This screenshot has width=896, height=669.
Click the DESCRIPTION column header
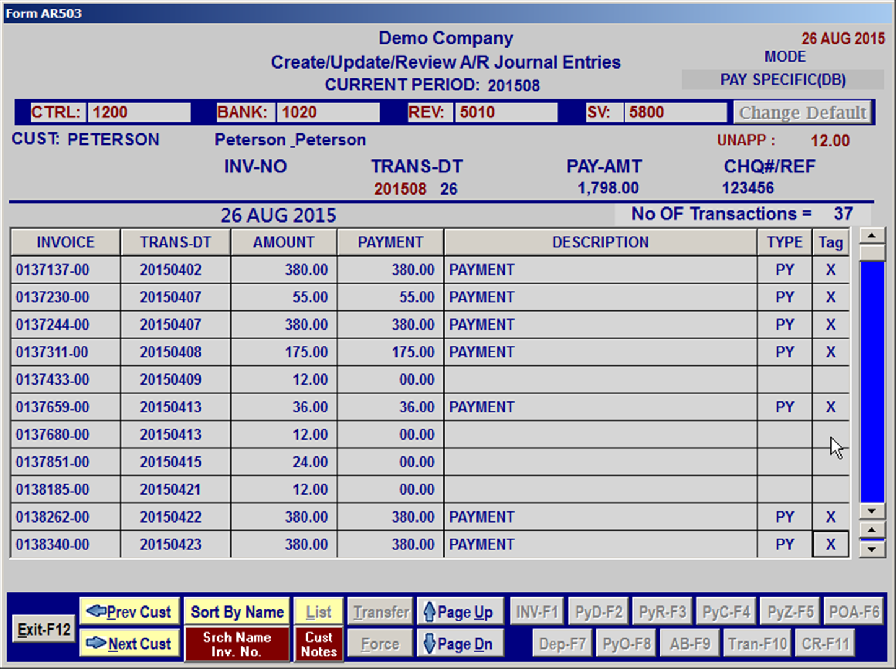[x=600, y=242]
